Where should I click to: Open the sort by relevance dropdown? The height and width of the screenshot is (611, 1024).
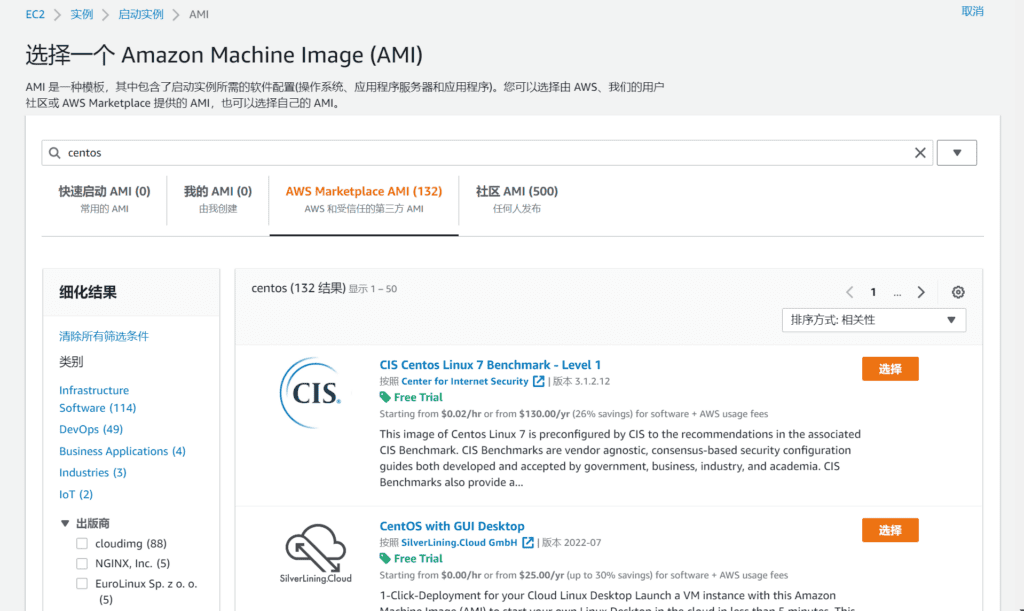873,319
